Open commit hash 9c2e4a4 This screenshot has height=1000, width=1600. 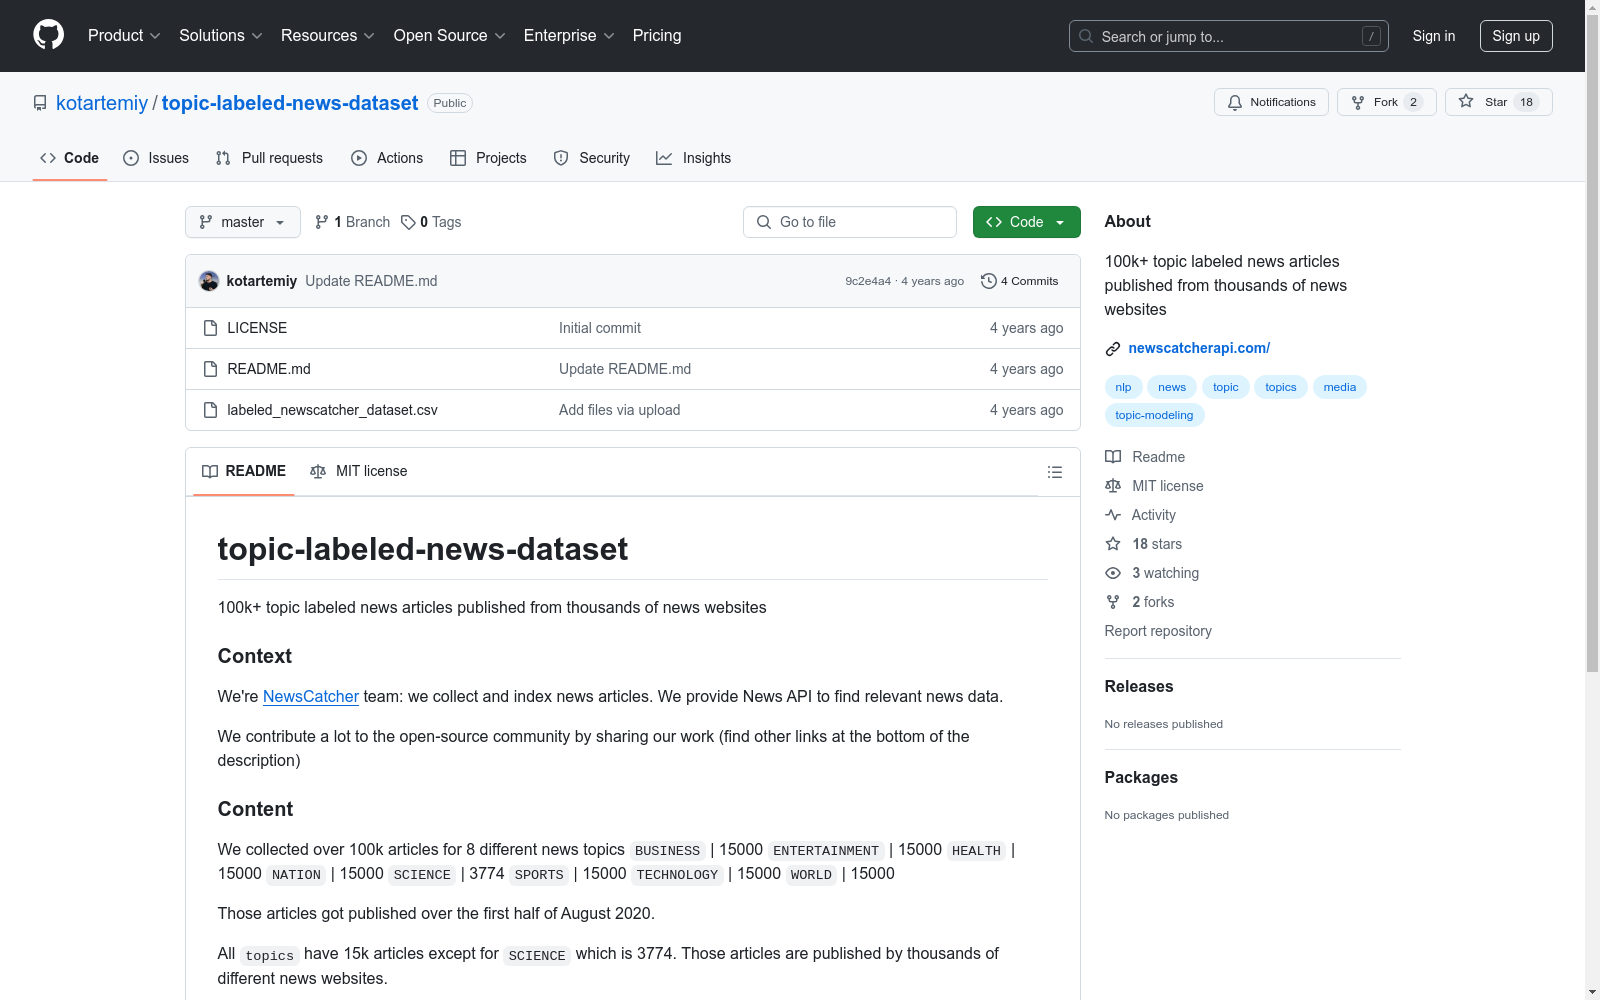(x=868, y=281)
